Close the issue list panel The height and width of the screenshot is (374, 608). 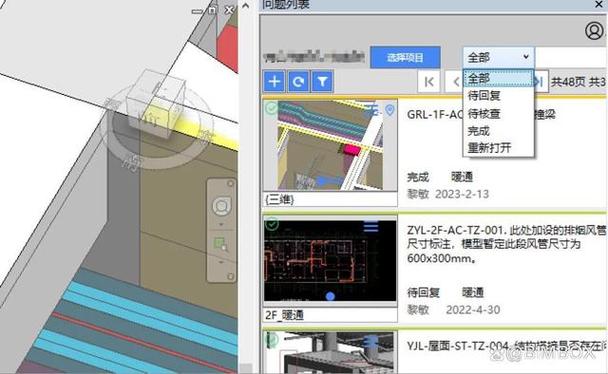[x=599, y=4]
